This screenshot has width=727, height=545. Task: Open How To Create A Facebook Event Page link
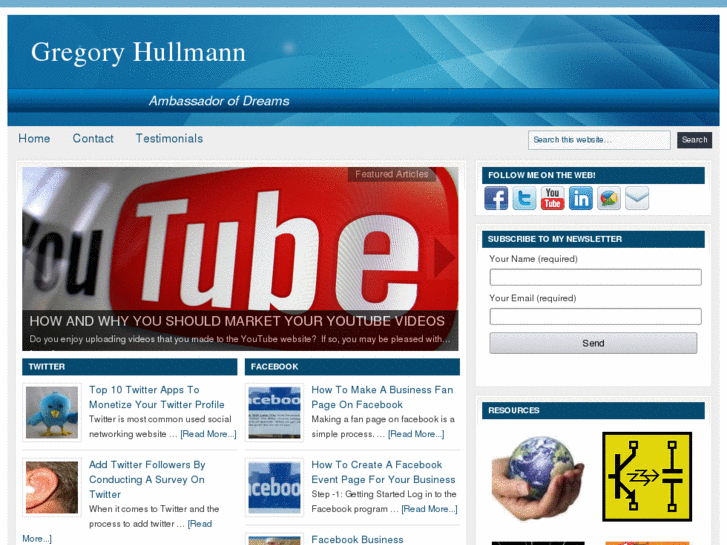coord(383,472)
